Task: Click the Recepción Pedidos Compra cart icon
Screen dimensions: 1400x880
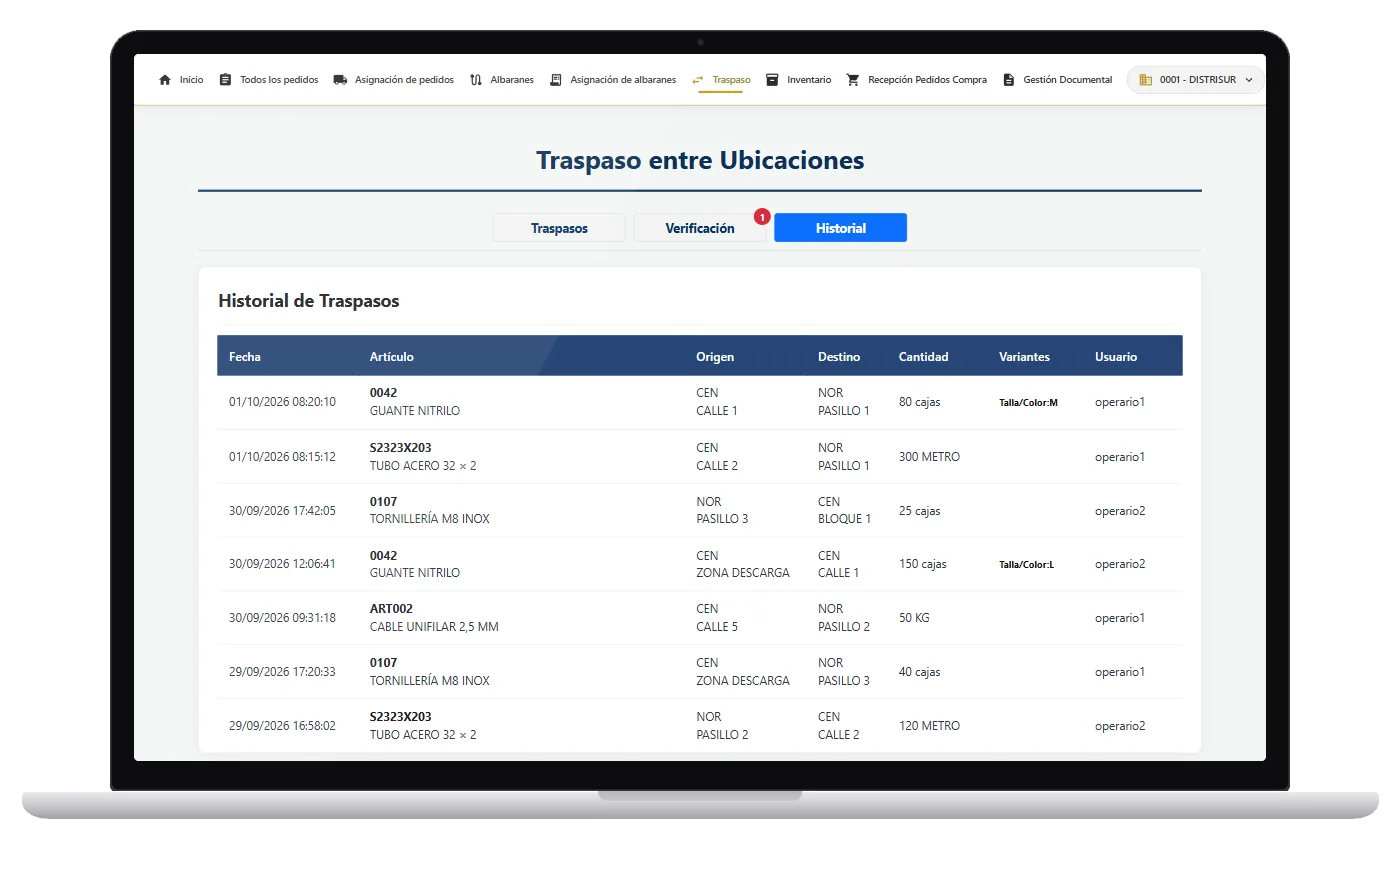Action: coord(853,80)
